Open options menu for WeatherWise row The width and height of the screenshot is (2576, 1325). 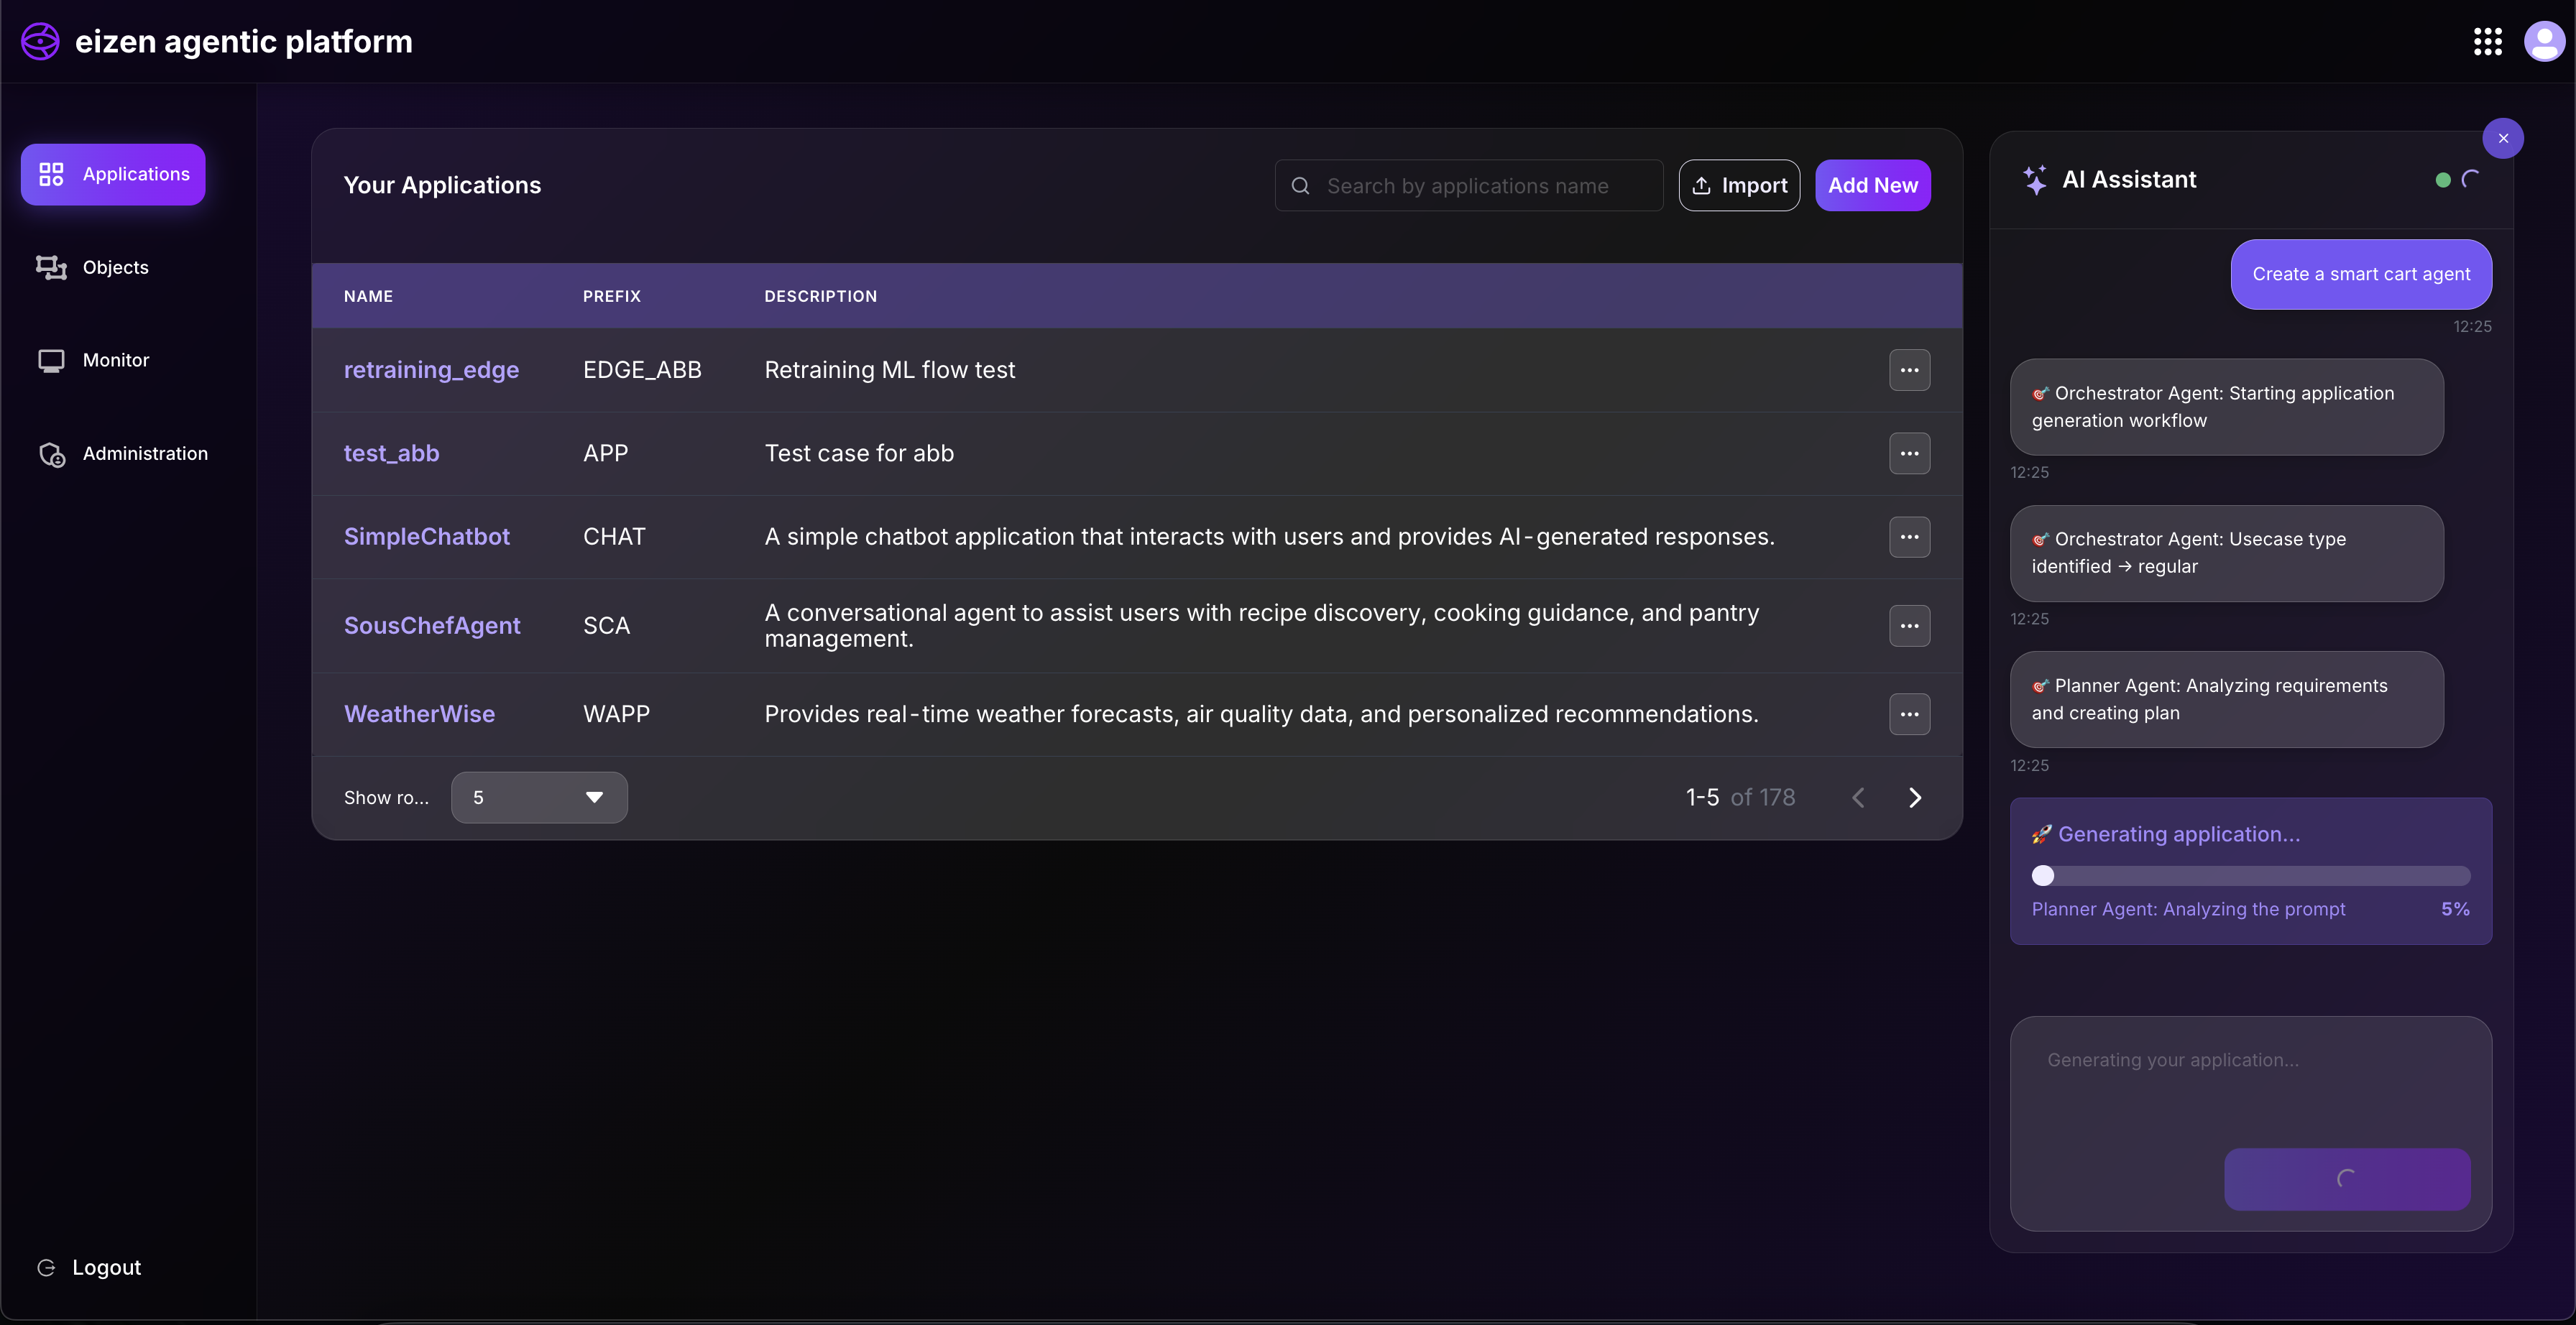[x=1908, y=714]
